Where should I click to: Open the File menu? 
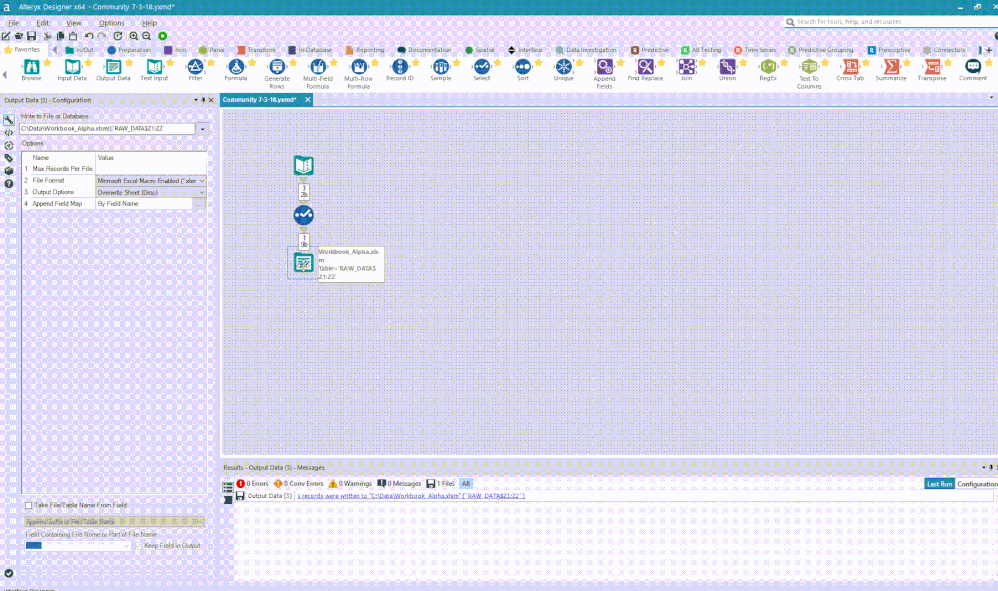(x=13, y=23)
